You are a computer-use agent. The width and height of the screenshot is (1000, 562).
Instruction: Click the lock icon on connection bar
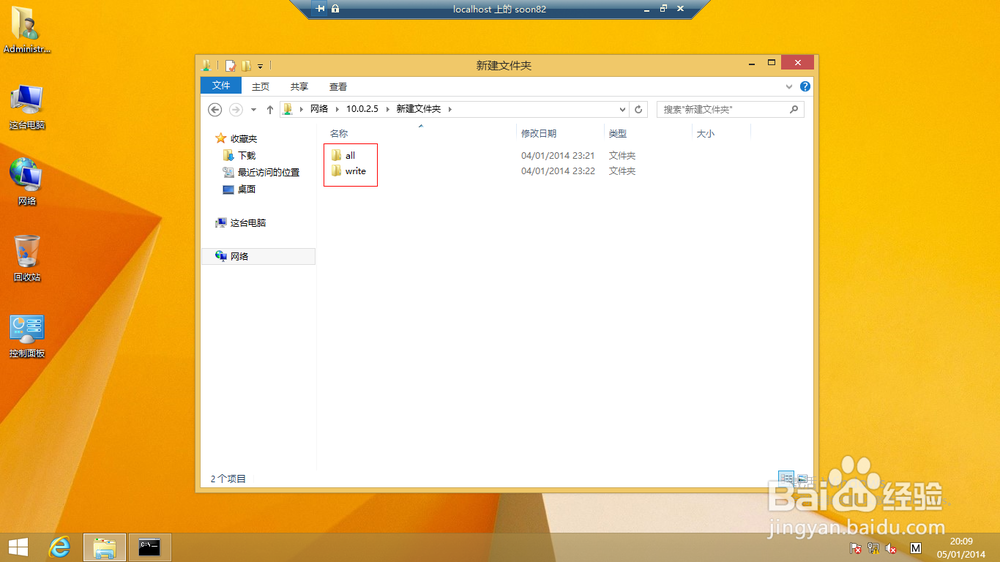(x=335, y=9)
